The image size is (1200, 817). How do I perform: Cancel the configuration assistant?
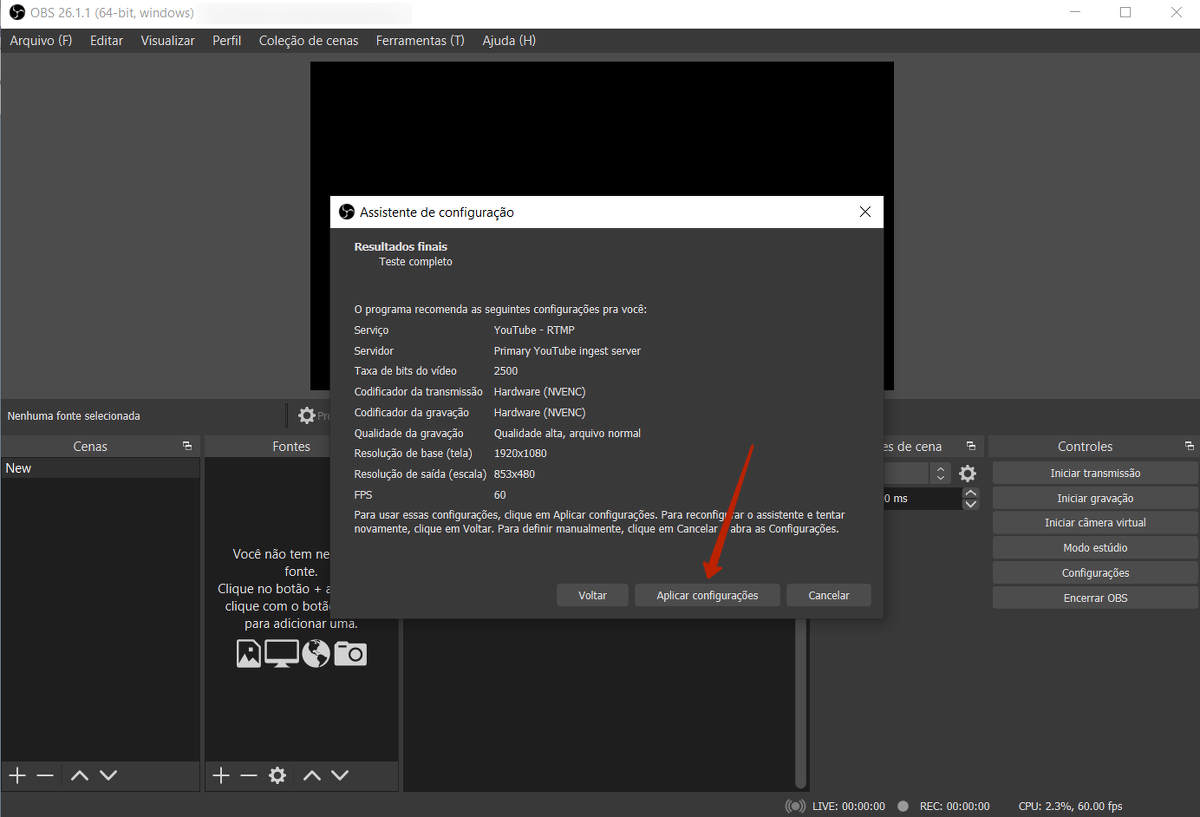tap(828, 595)
